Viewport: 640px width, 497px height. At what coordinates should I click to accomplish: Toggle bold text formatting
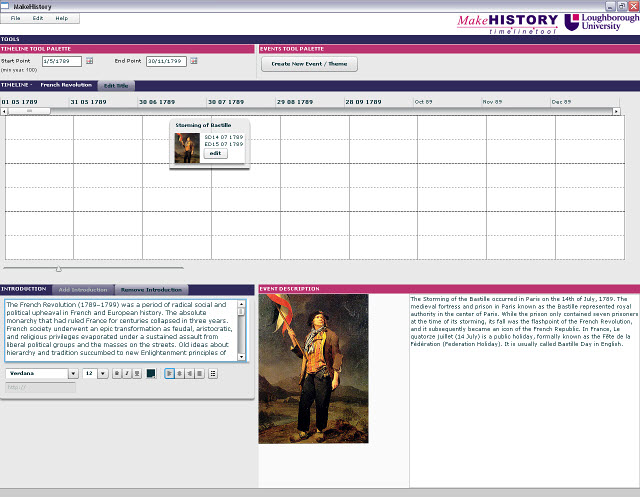(116, 373)
